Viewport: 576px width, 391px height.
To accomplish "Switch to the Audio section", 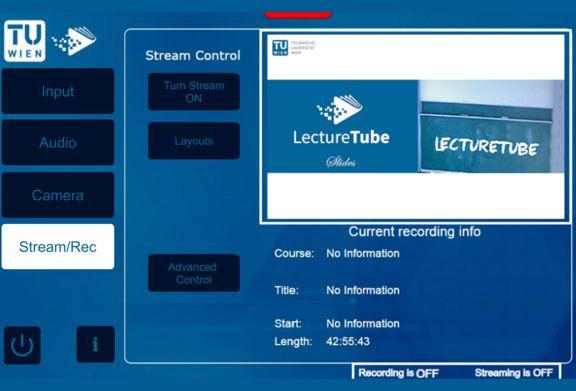I will (58, 142).
